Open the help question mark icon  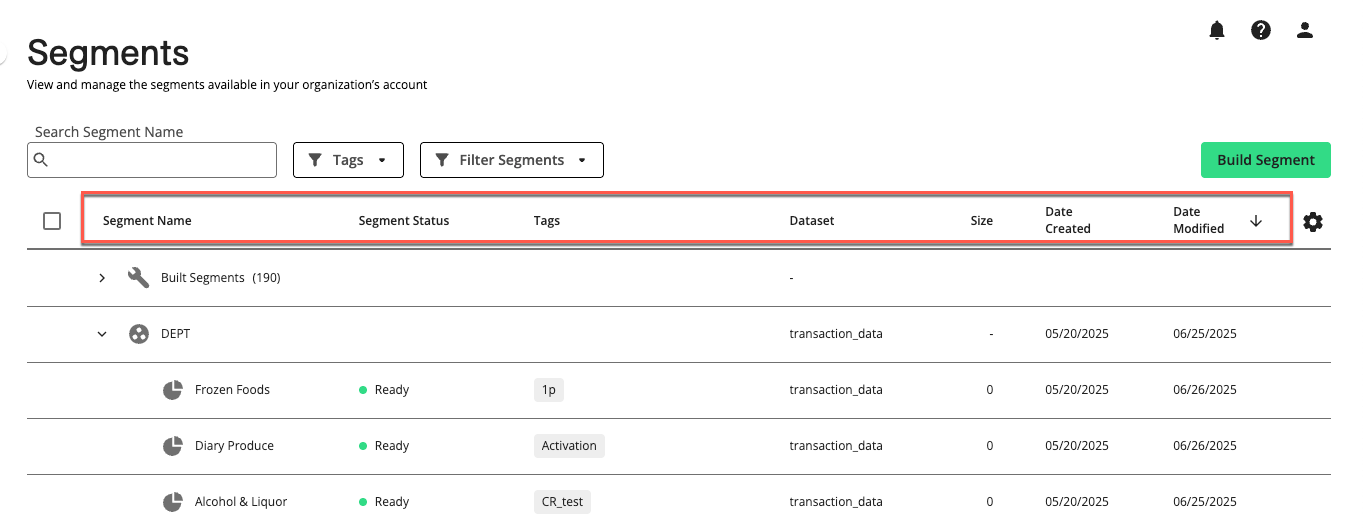click(x=1261, y=30)
